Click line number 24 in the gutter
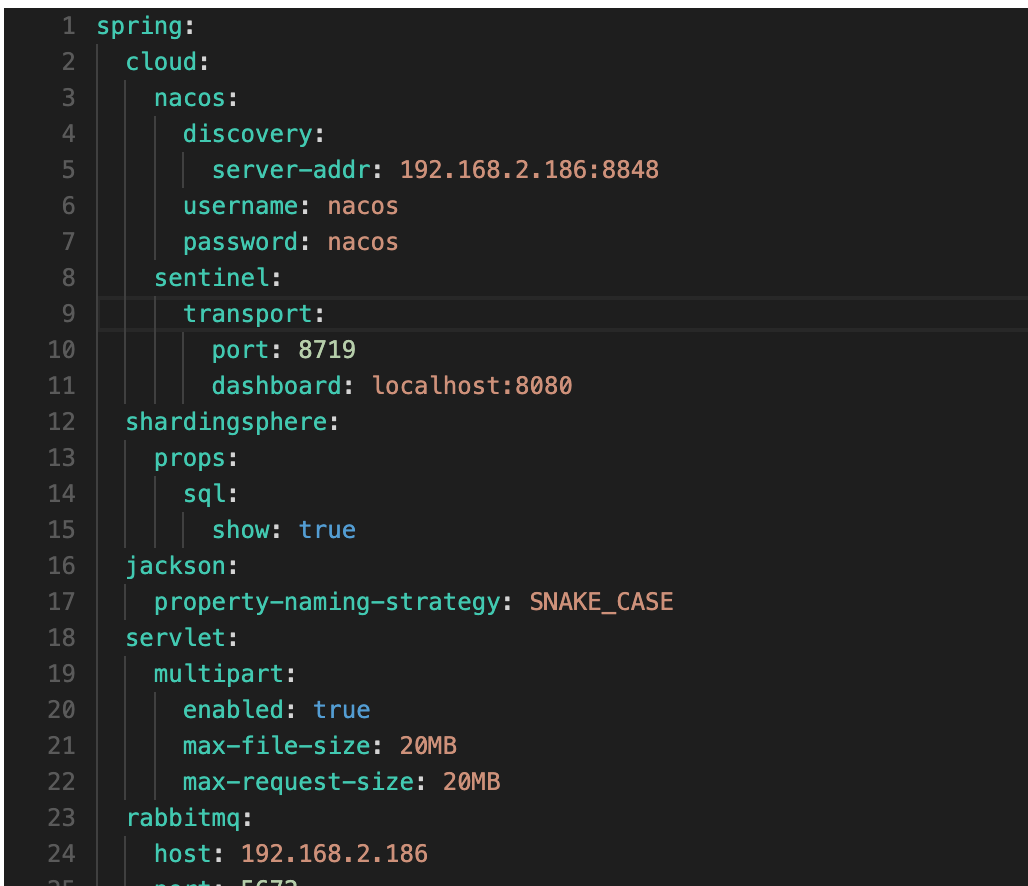This screenshot has width=1028, height=886. pos(62,854)
